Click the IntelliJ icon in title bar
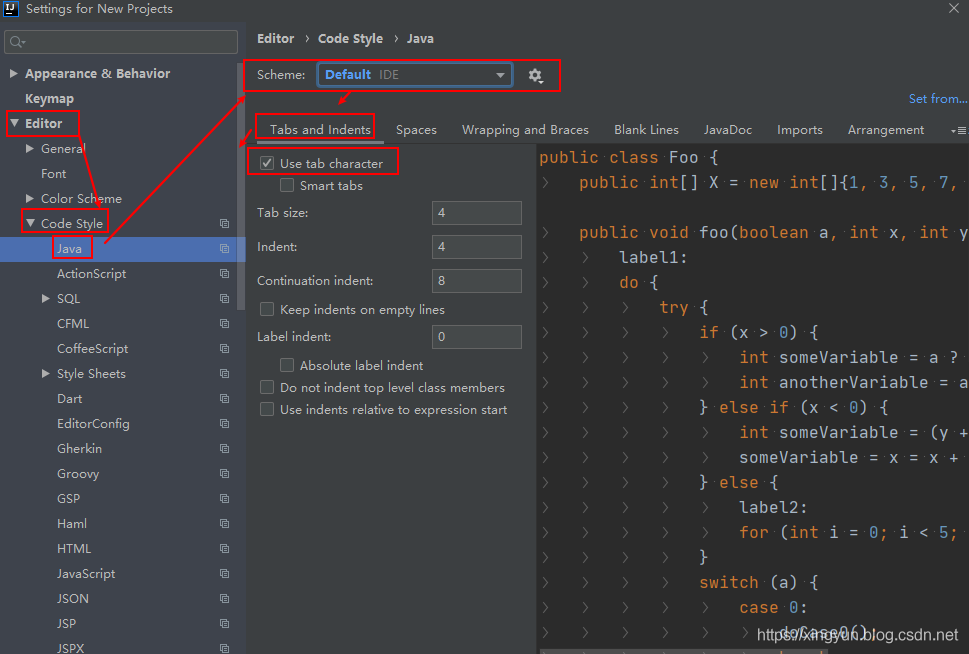The height and width of the screenshot is (654, 969). tap(11, 9)
